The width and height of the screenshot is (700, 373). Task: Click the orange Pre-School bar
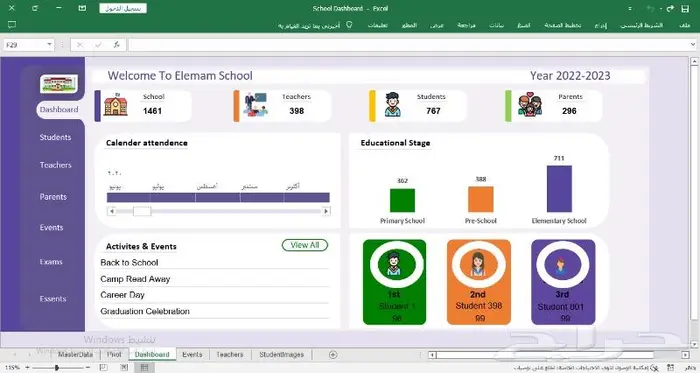pyautogui.click(x=481, y=199)
